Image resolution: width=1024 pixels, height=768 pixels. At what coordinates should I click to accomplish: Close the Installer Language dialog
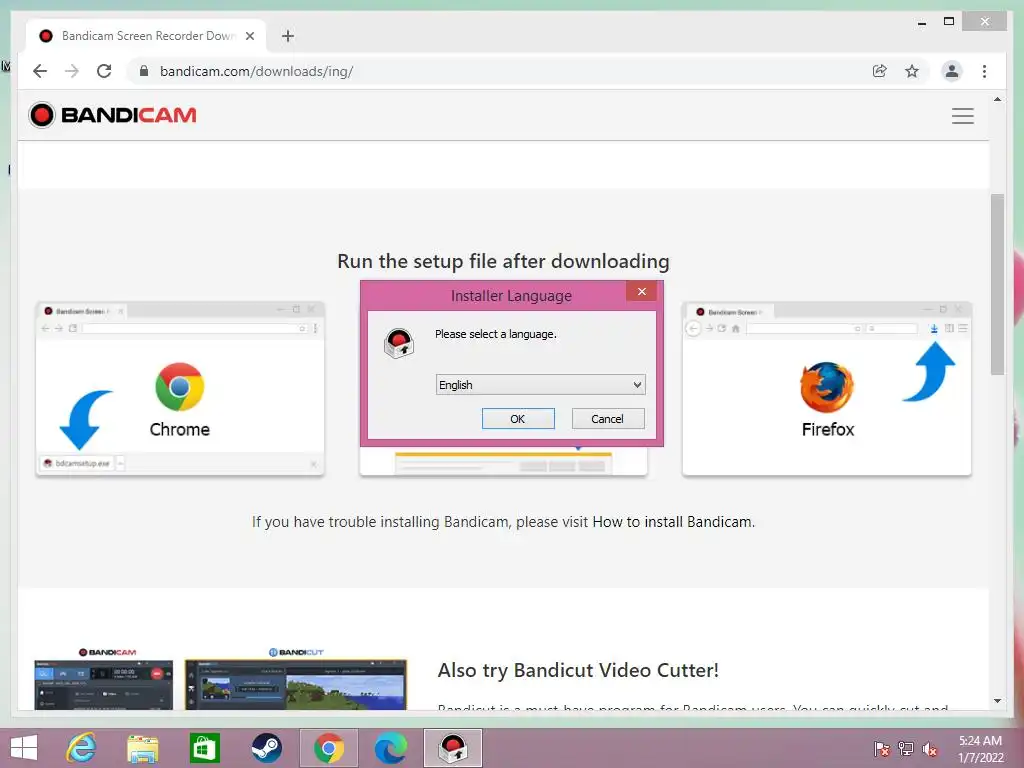(641, 291)
